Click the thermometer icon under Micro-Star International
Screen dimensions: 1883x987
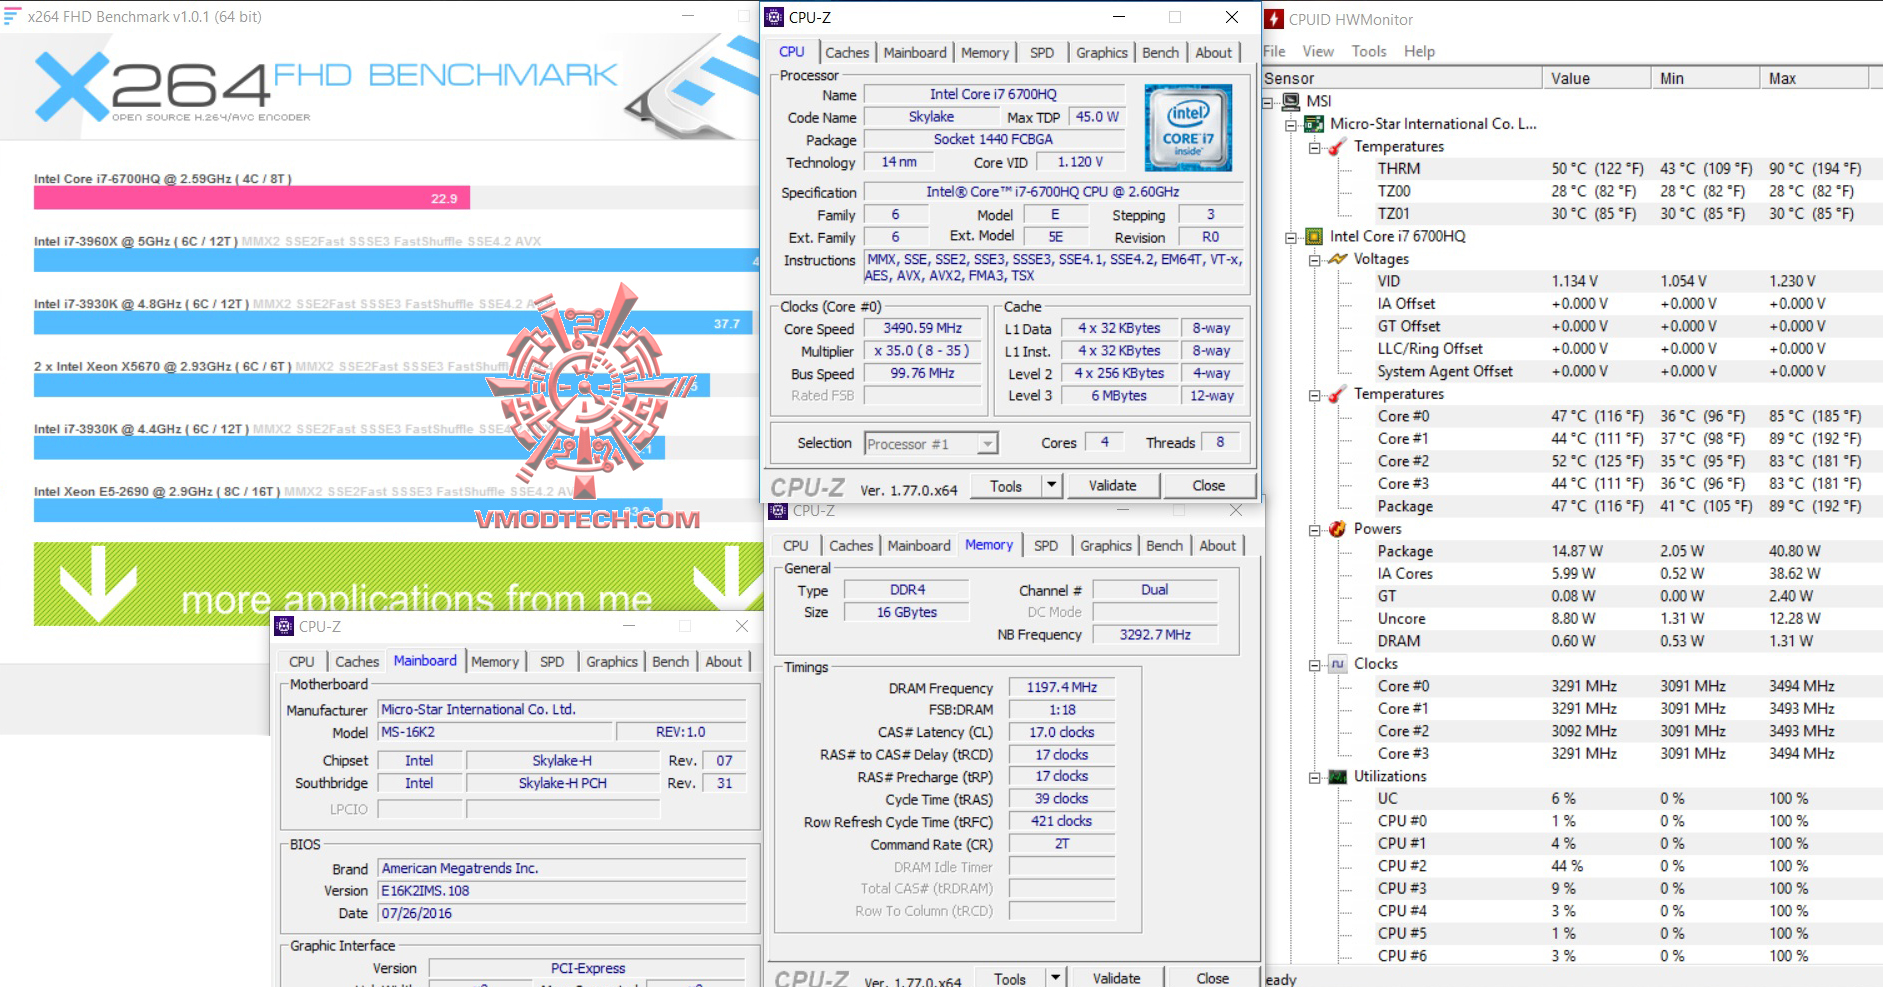tap(1337, 147)
